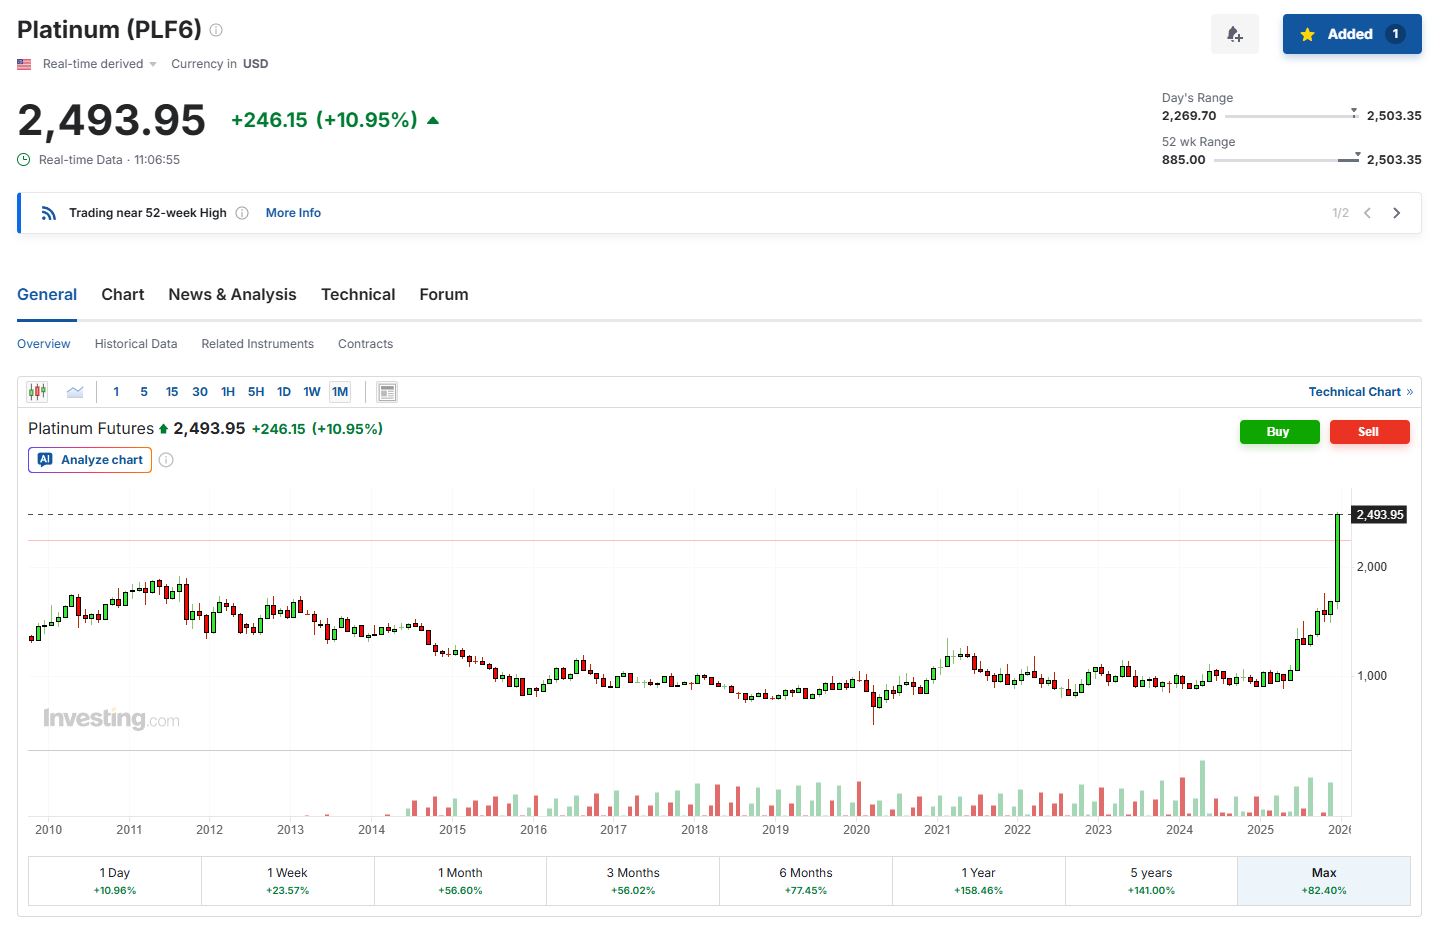Create a price alert with the bell icon

(1235, 34)
